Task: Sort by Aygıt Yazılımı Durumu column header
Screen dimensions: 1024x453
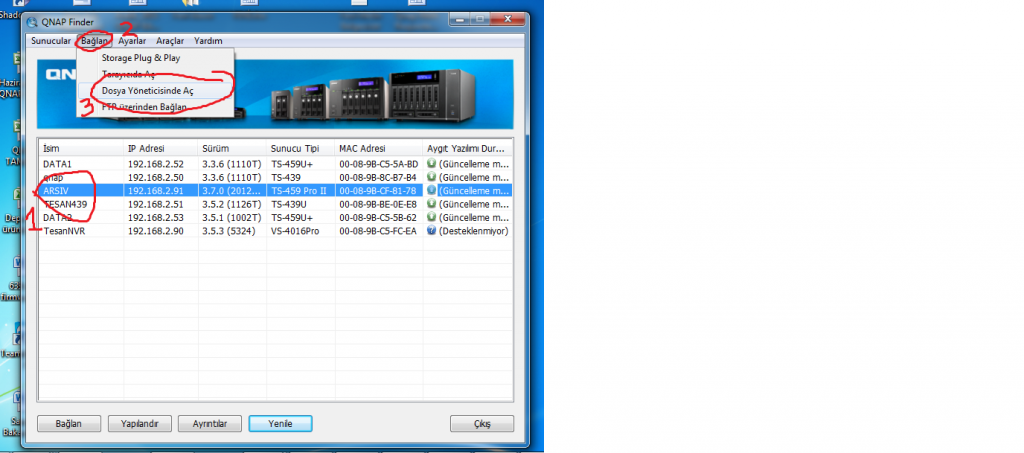Action: click(x=467, y=148)
